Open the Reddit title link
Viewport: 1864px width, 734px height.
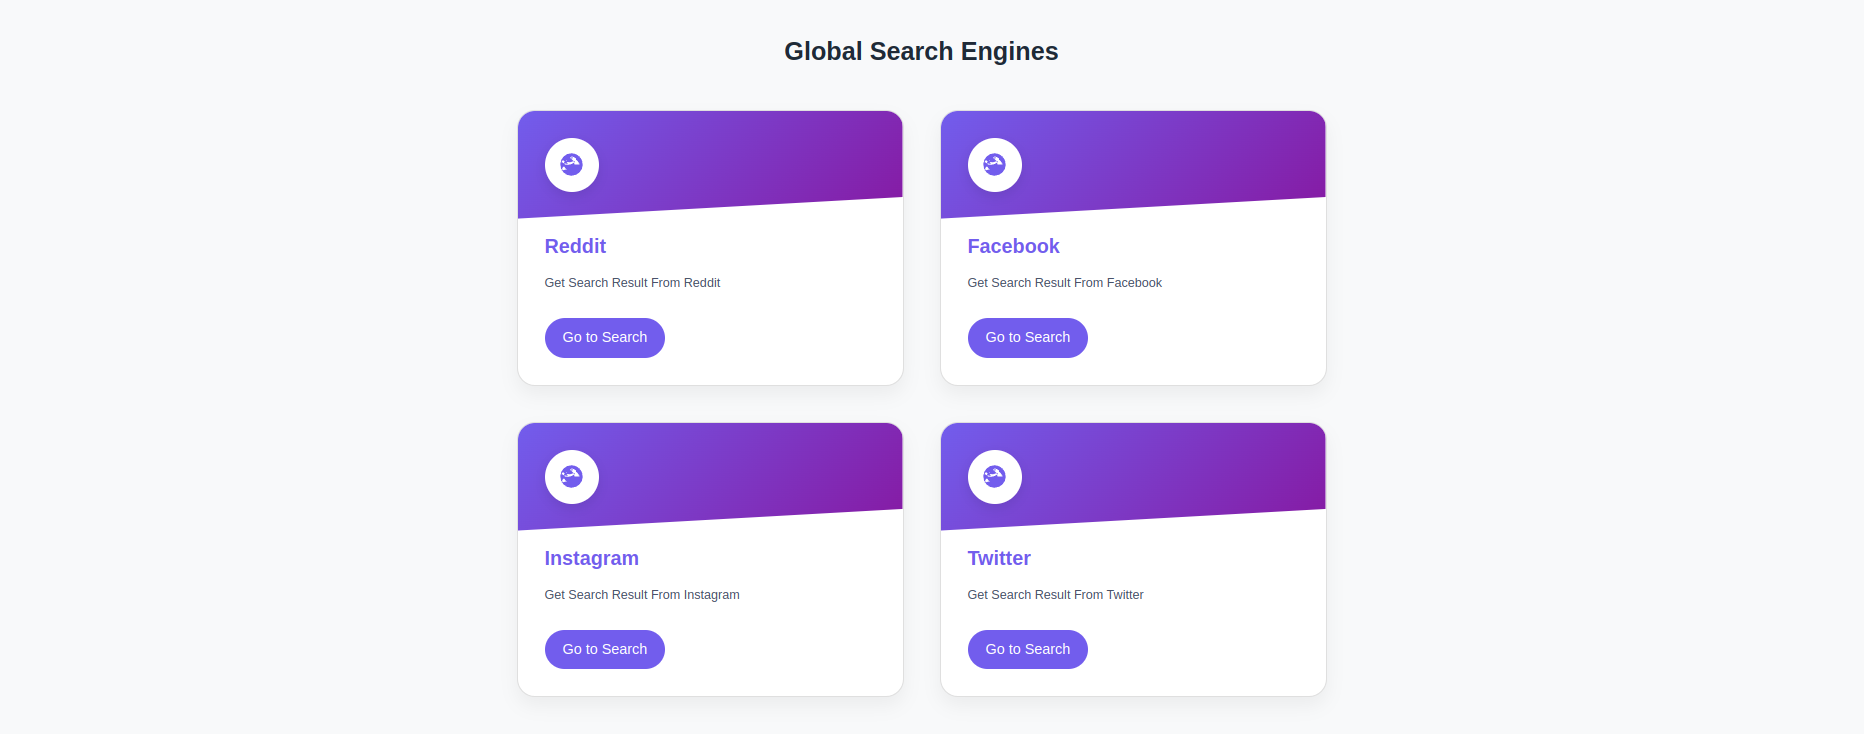(x=575, y=246)
